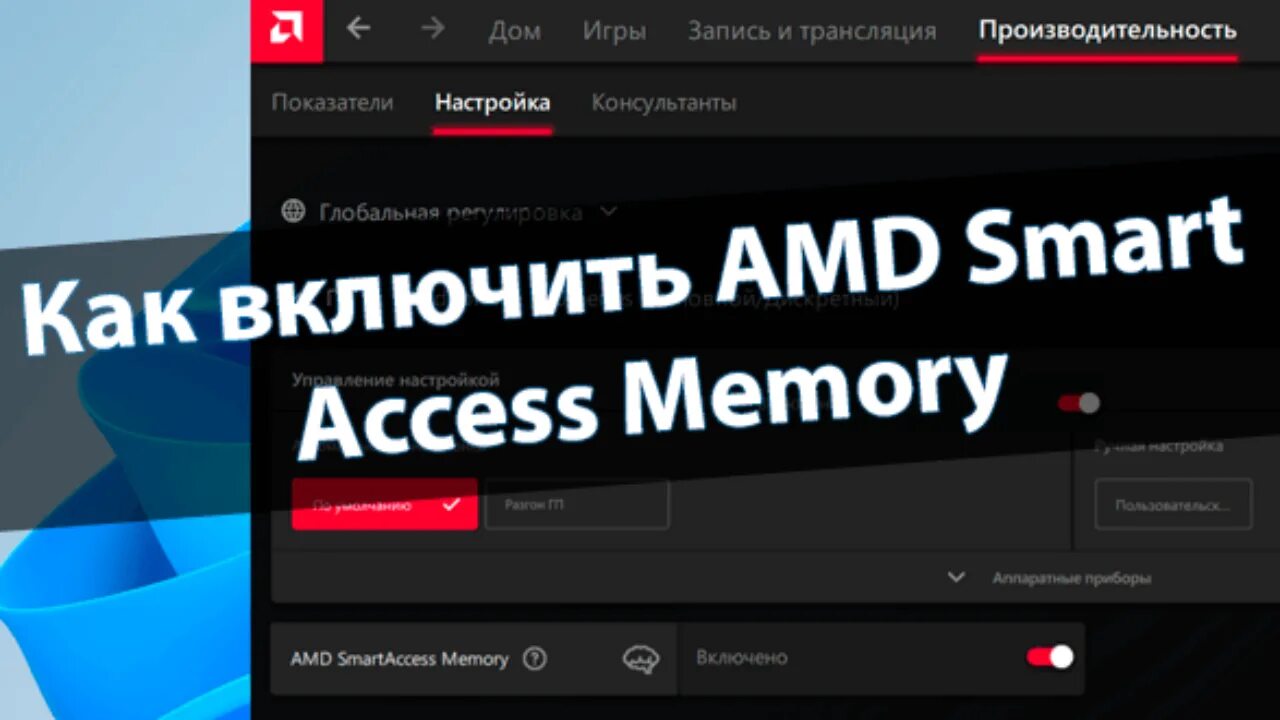Screen dimensions: 1280x720
Task: Open Запись и трансляция tab
Action: pos(812,31)
